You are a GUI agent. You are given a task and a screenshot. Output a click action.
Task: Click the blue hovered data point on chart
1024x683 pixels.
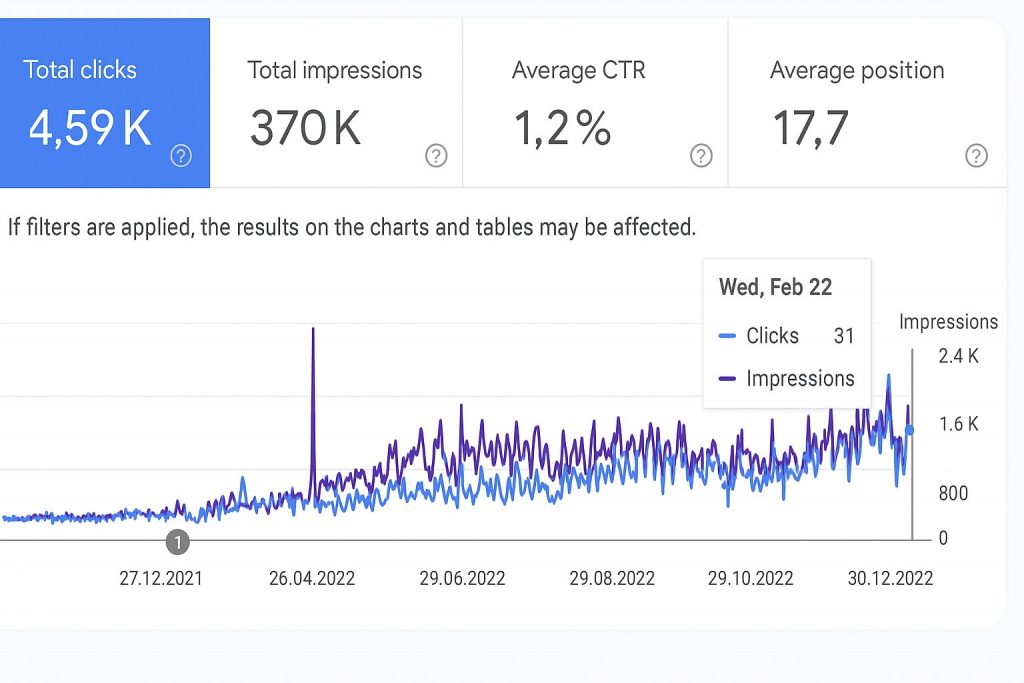point(909,430)
